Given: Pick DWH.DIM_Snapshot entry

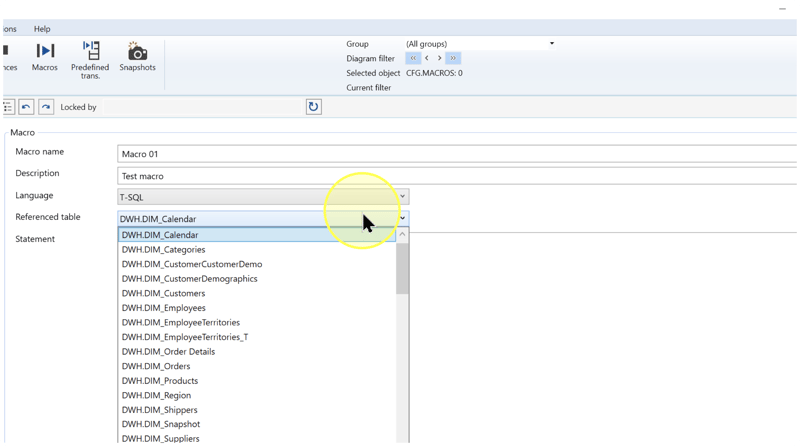Looking at the screenshot, I should click(x=257, y=424).
